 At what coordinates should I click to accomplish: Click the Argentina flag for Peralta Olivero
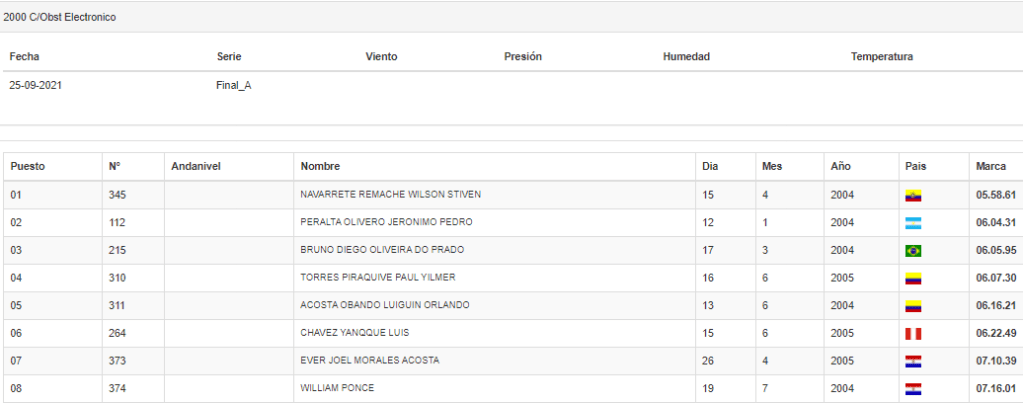(912, 222)
